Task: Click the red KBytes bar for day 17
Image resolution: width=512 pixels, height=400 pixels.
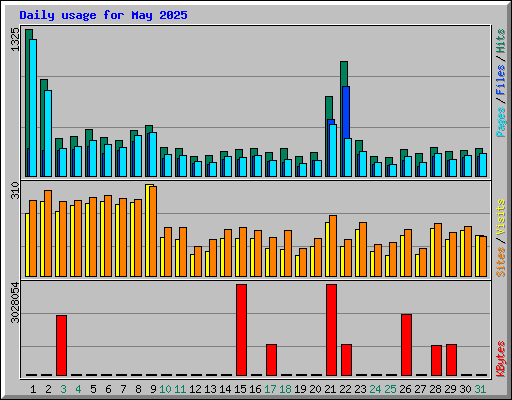Action: [x=272, y=360]
